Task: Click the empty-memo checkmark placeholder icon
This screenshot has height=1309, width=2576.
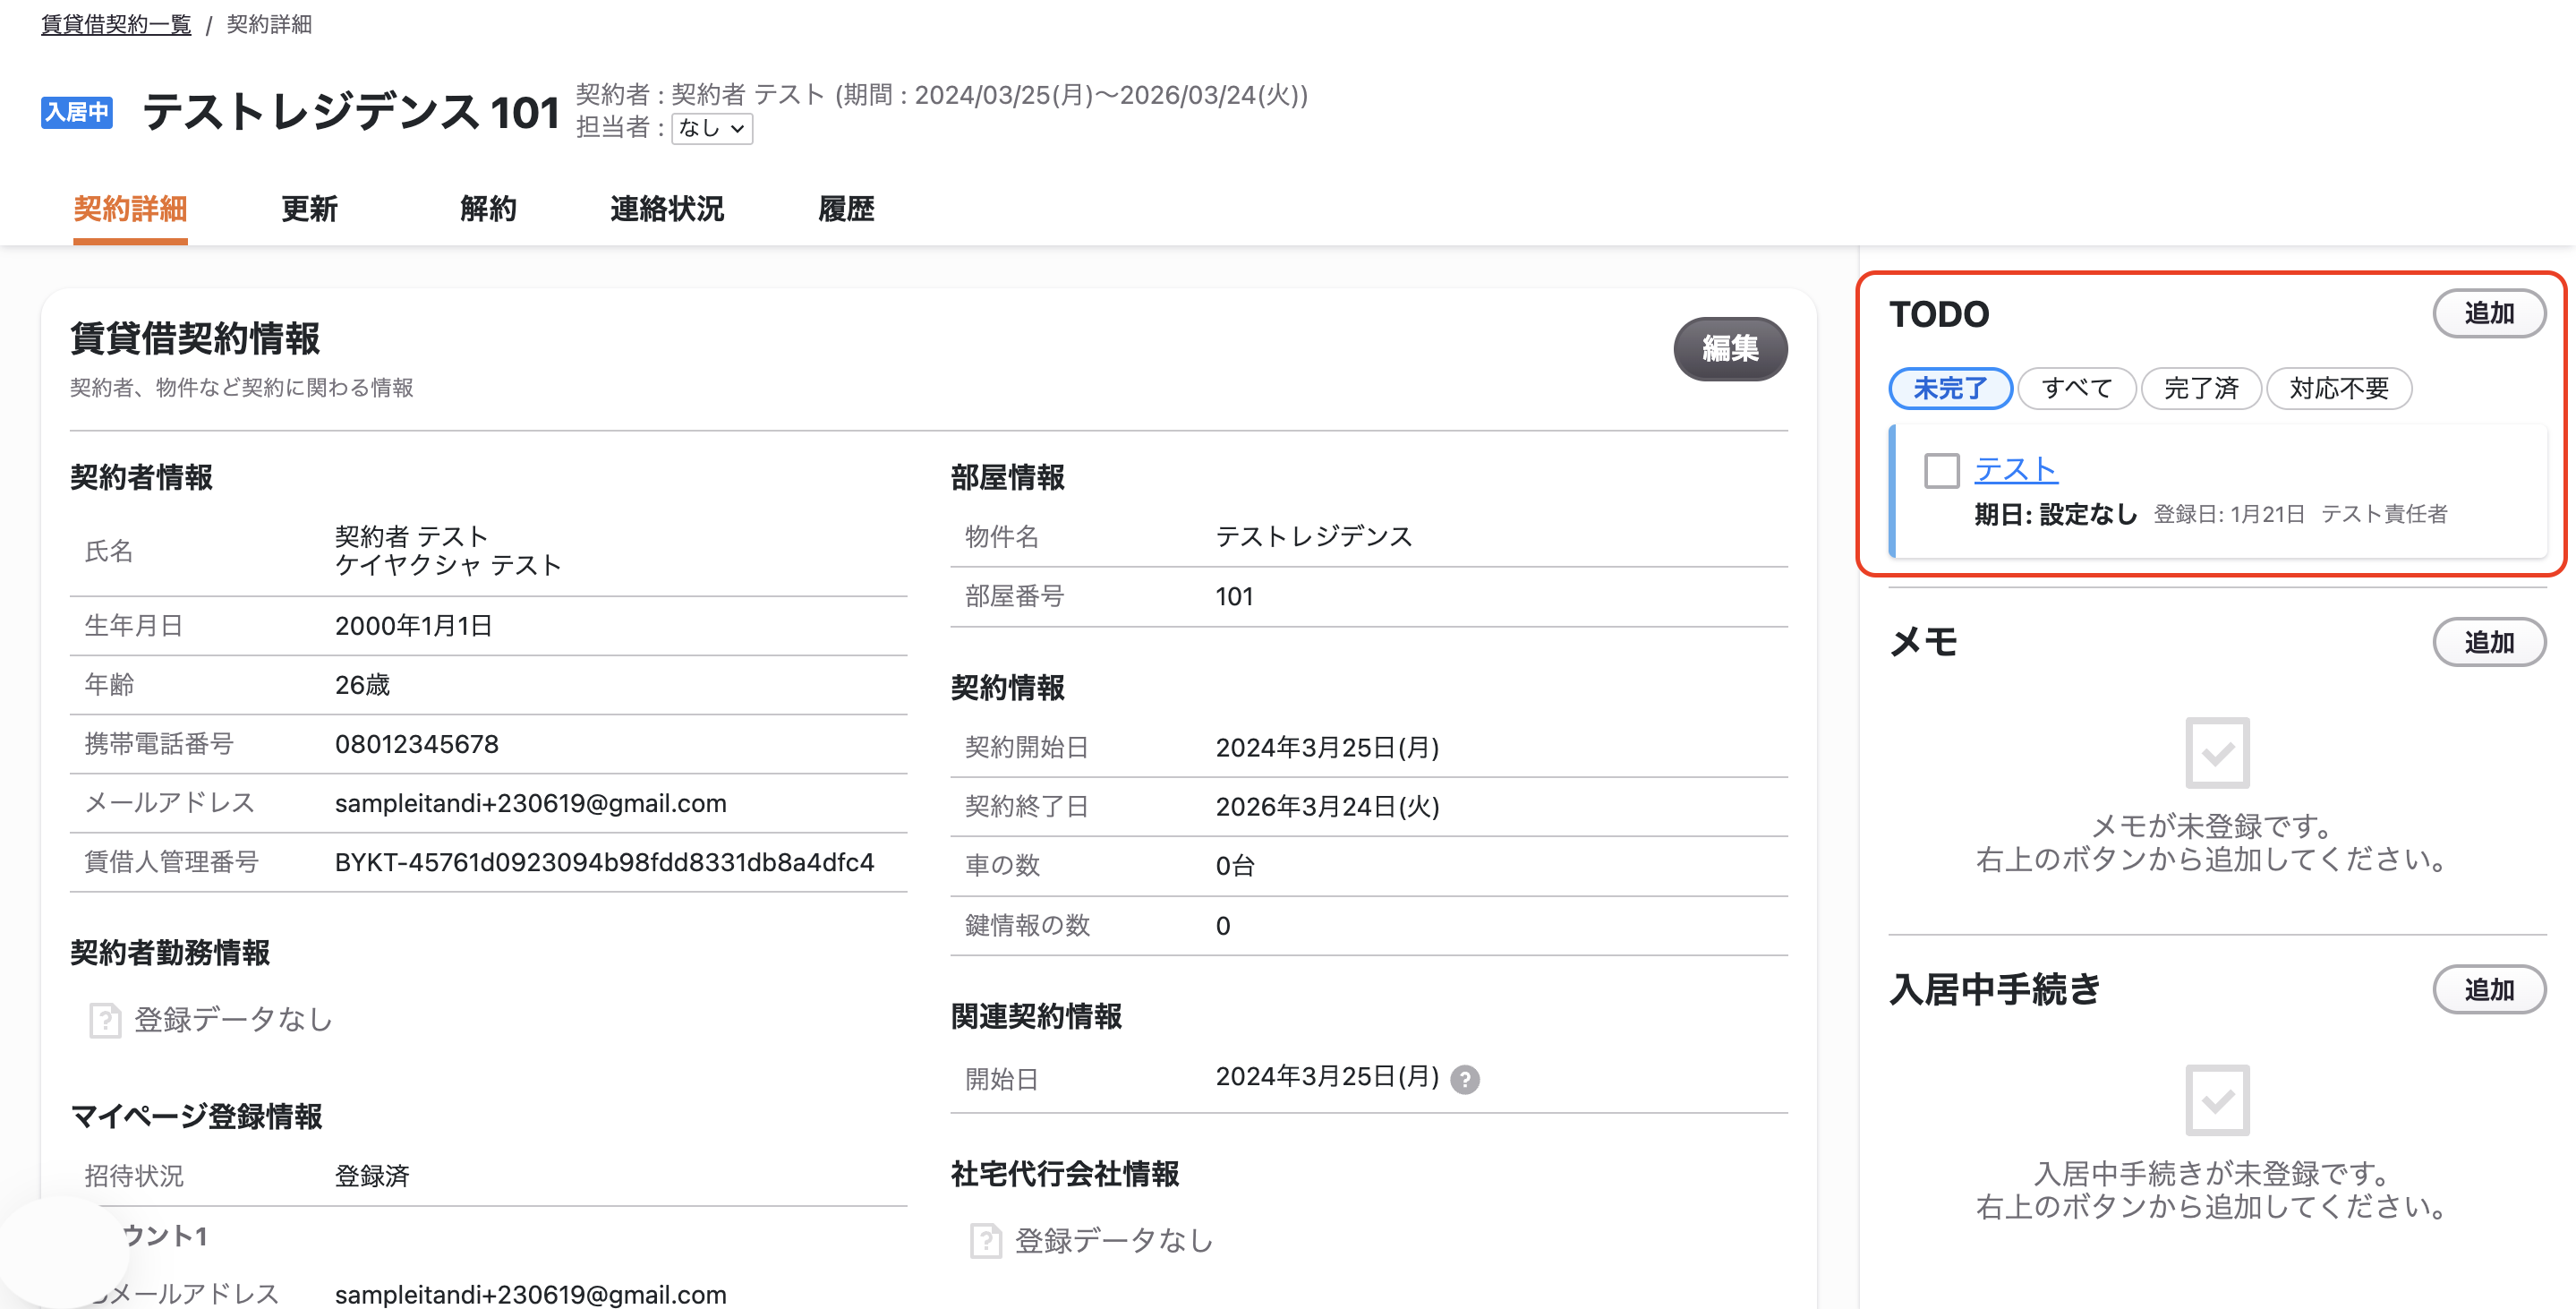Action: click(x=2216, y=752)
